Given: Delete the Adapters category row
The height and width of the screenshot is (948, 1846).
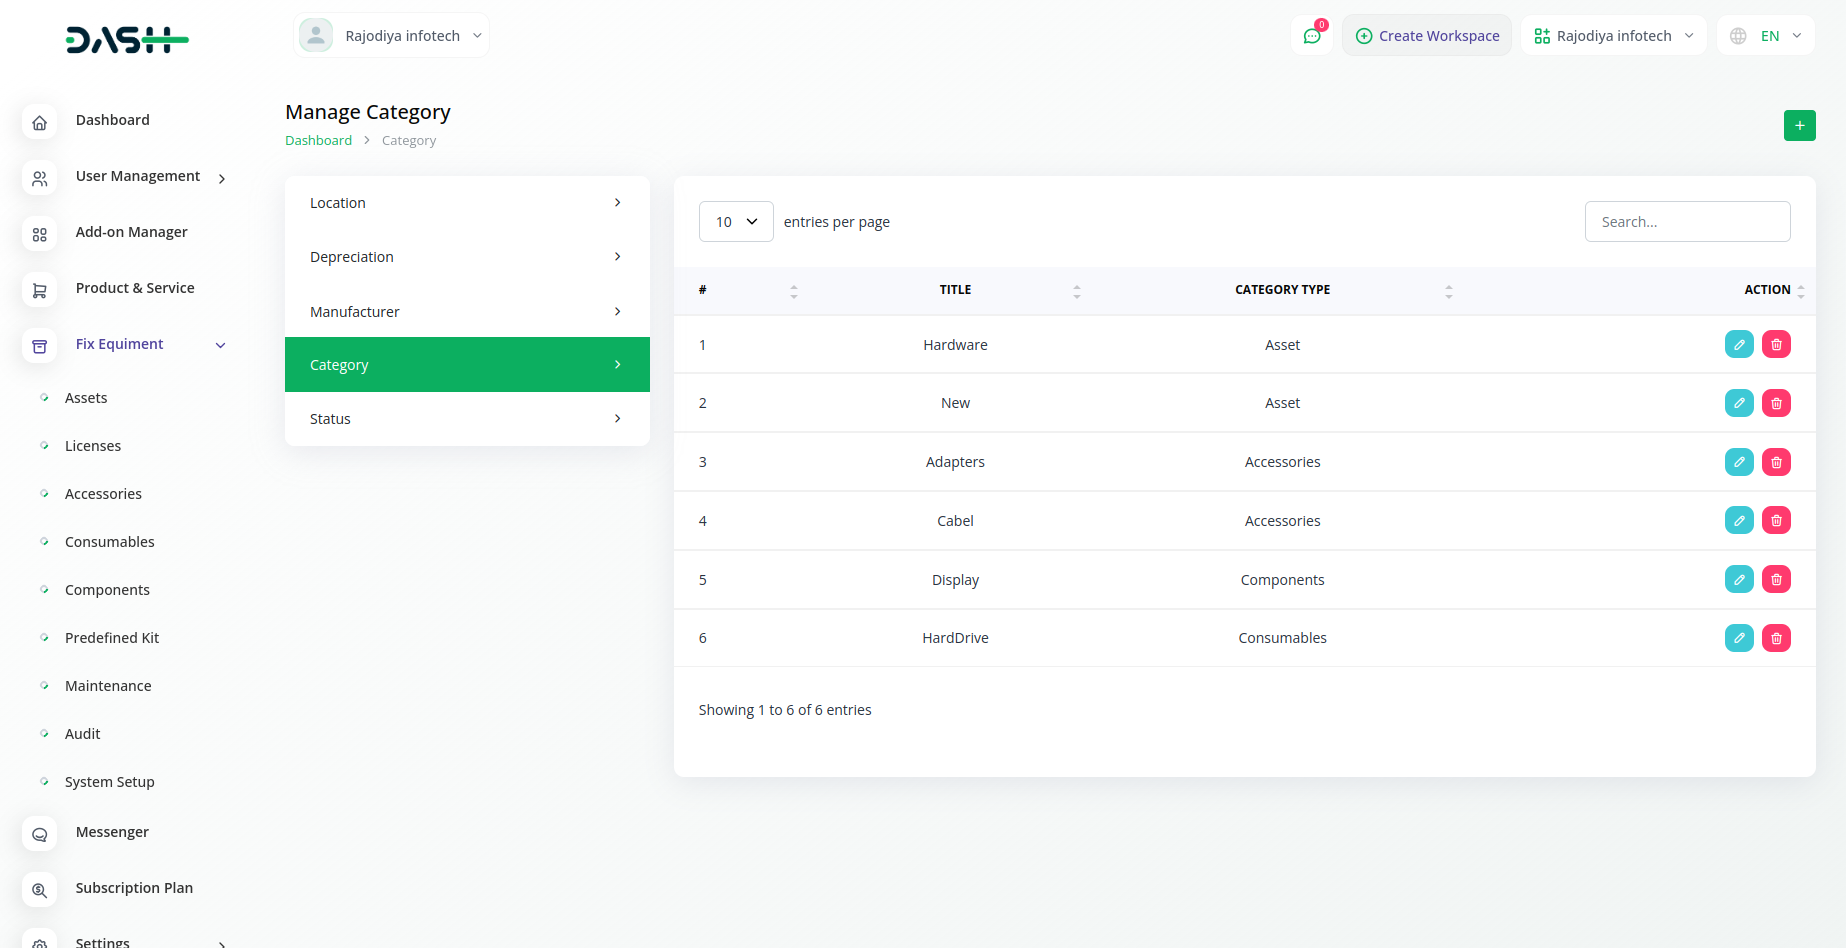Looking at the screenshot, I should click(x=1776, y=462).
